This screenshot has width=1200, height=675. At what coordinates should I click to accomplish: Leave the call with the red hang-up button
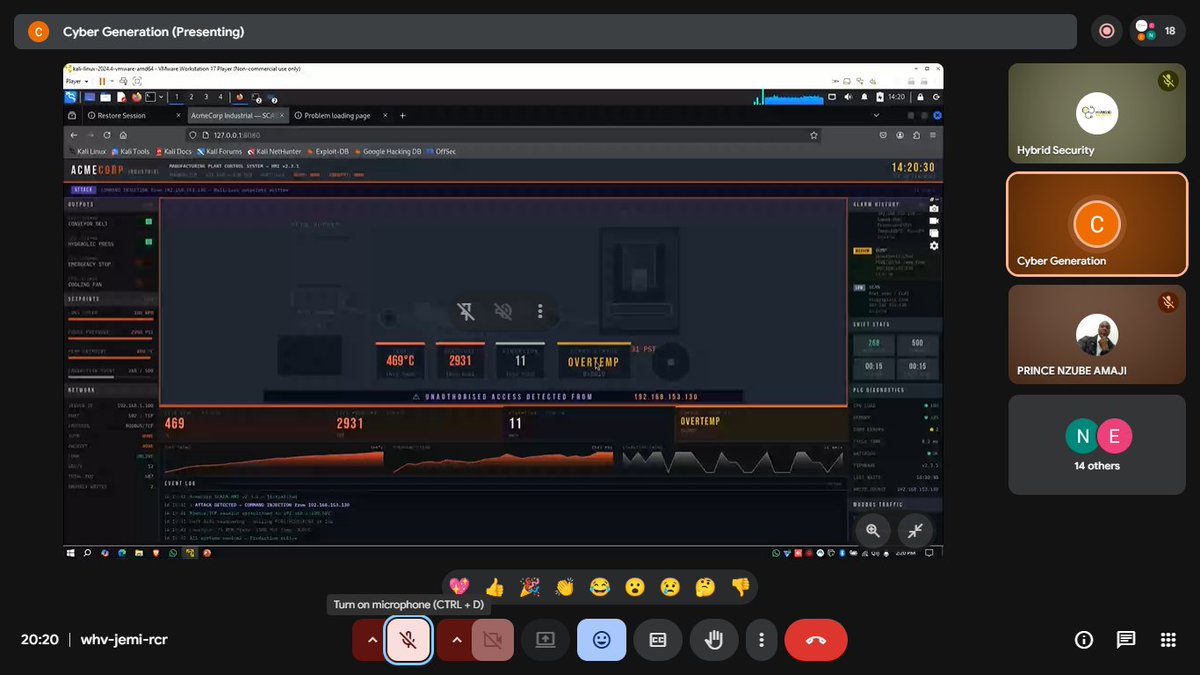point(816,640)
